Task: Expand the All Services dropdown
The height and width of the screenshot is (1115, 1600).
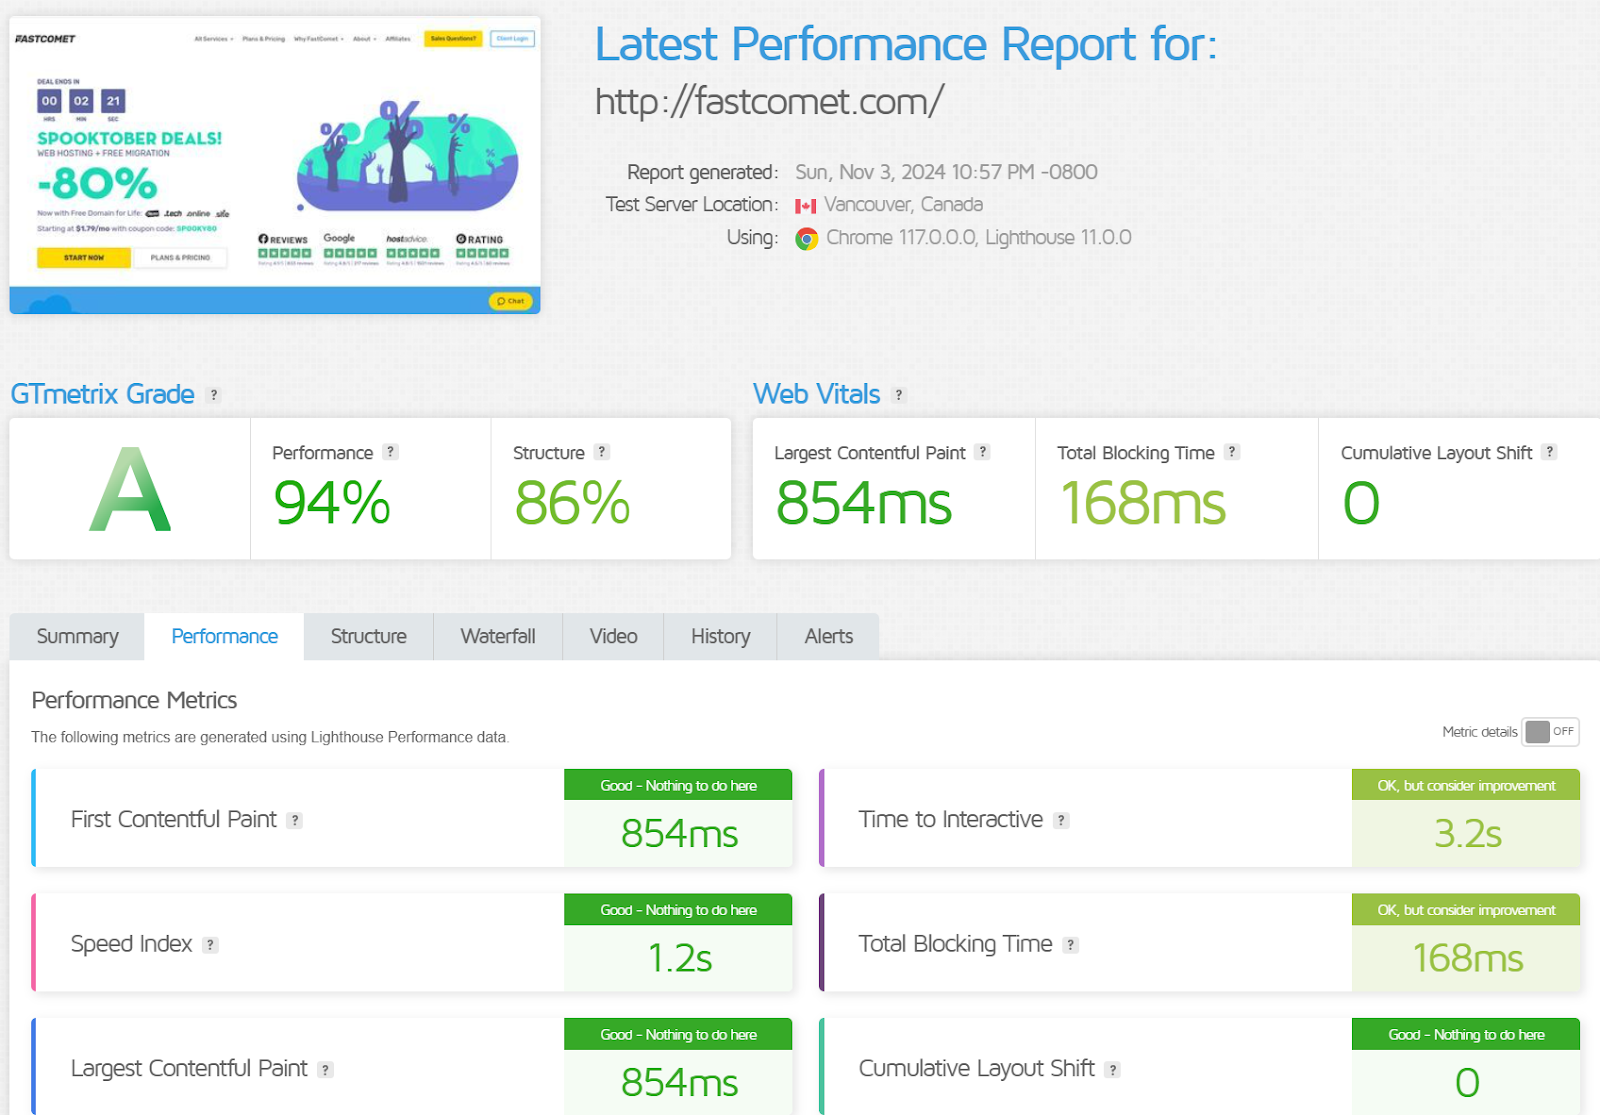Action: click(x=210, y=39)
